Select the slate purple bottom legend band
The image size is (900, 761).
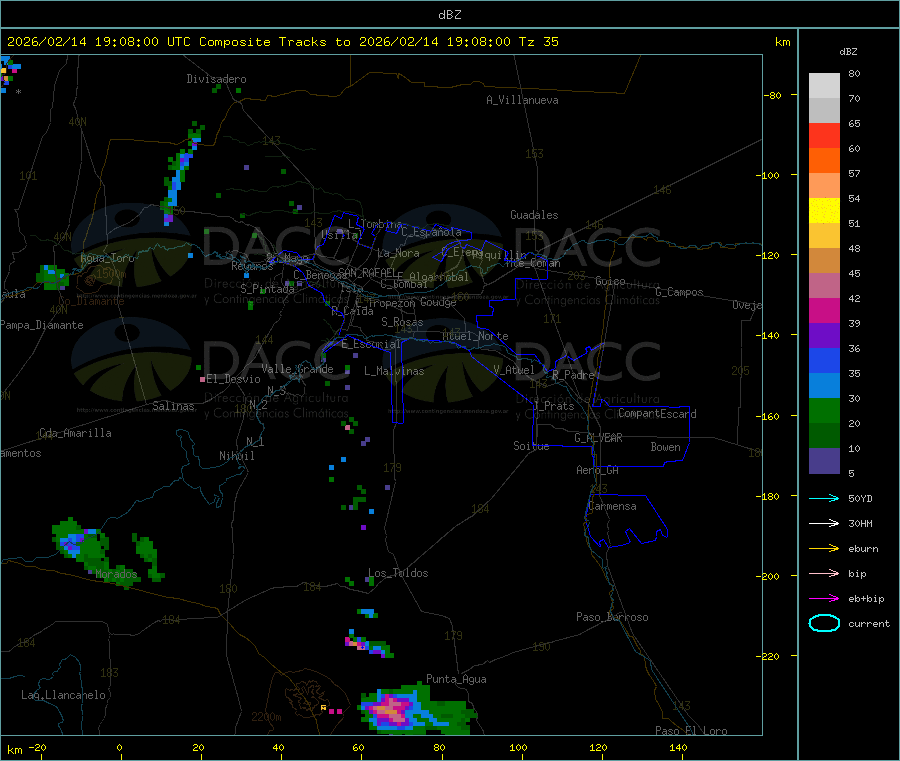click(x=824, y=461)
